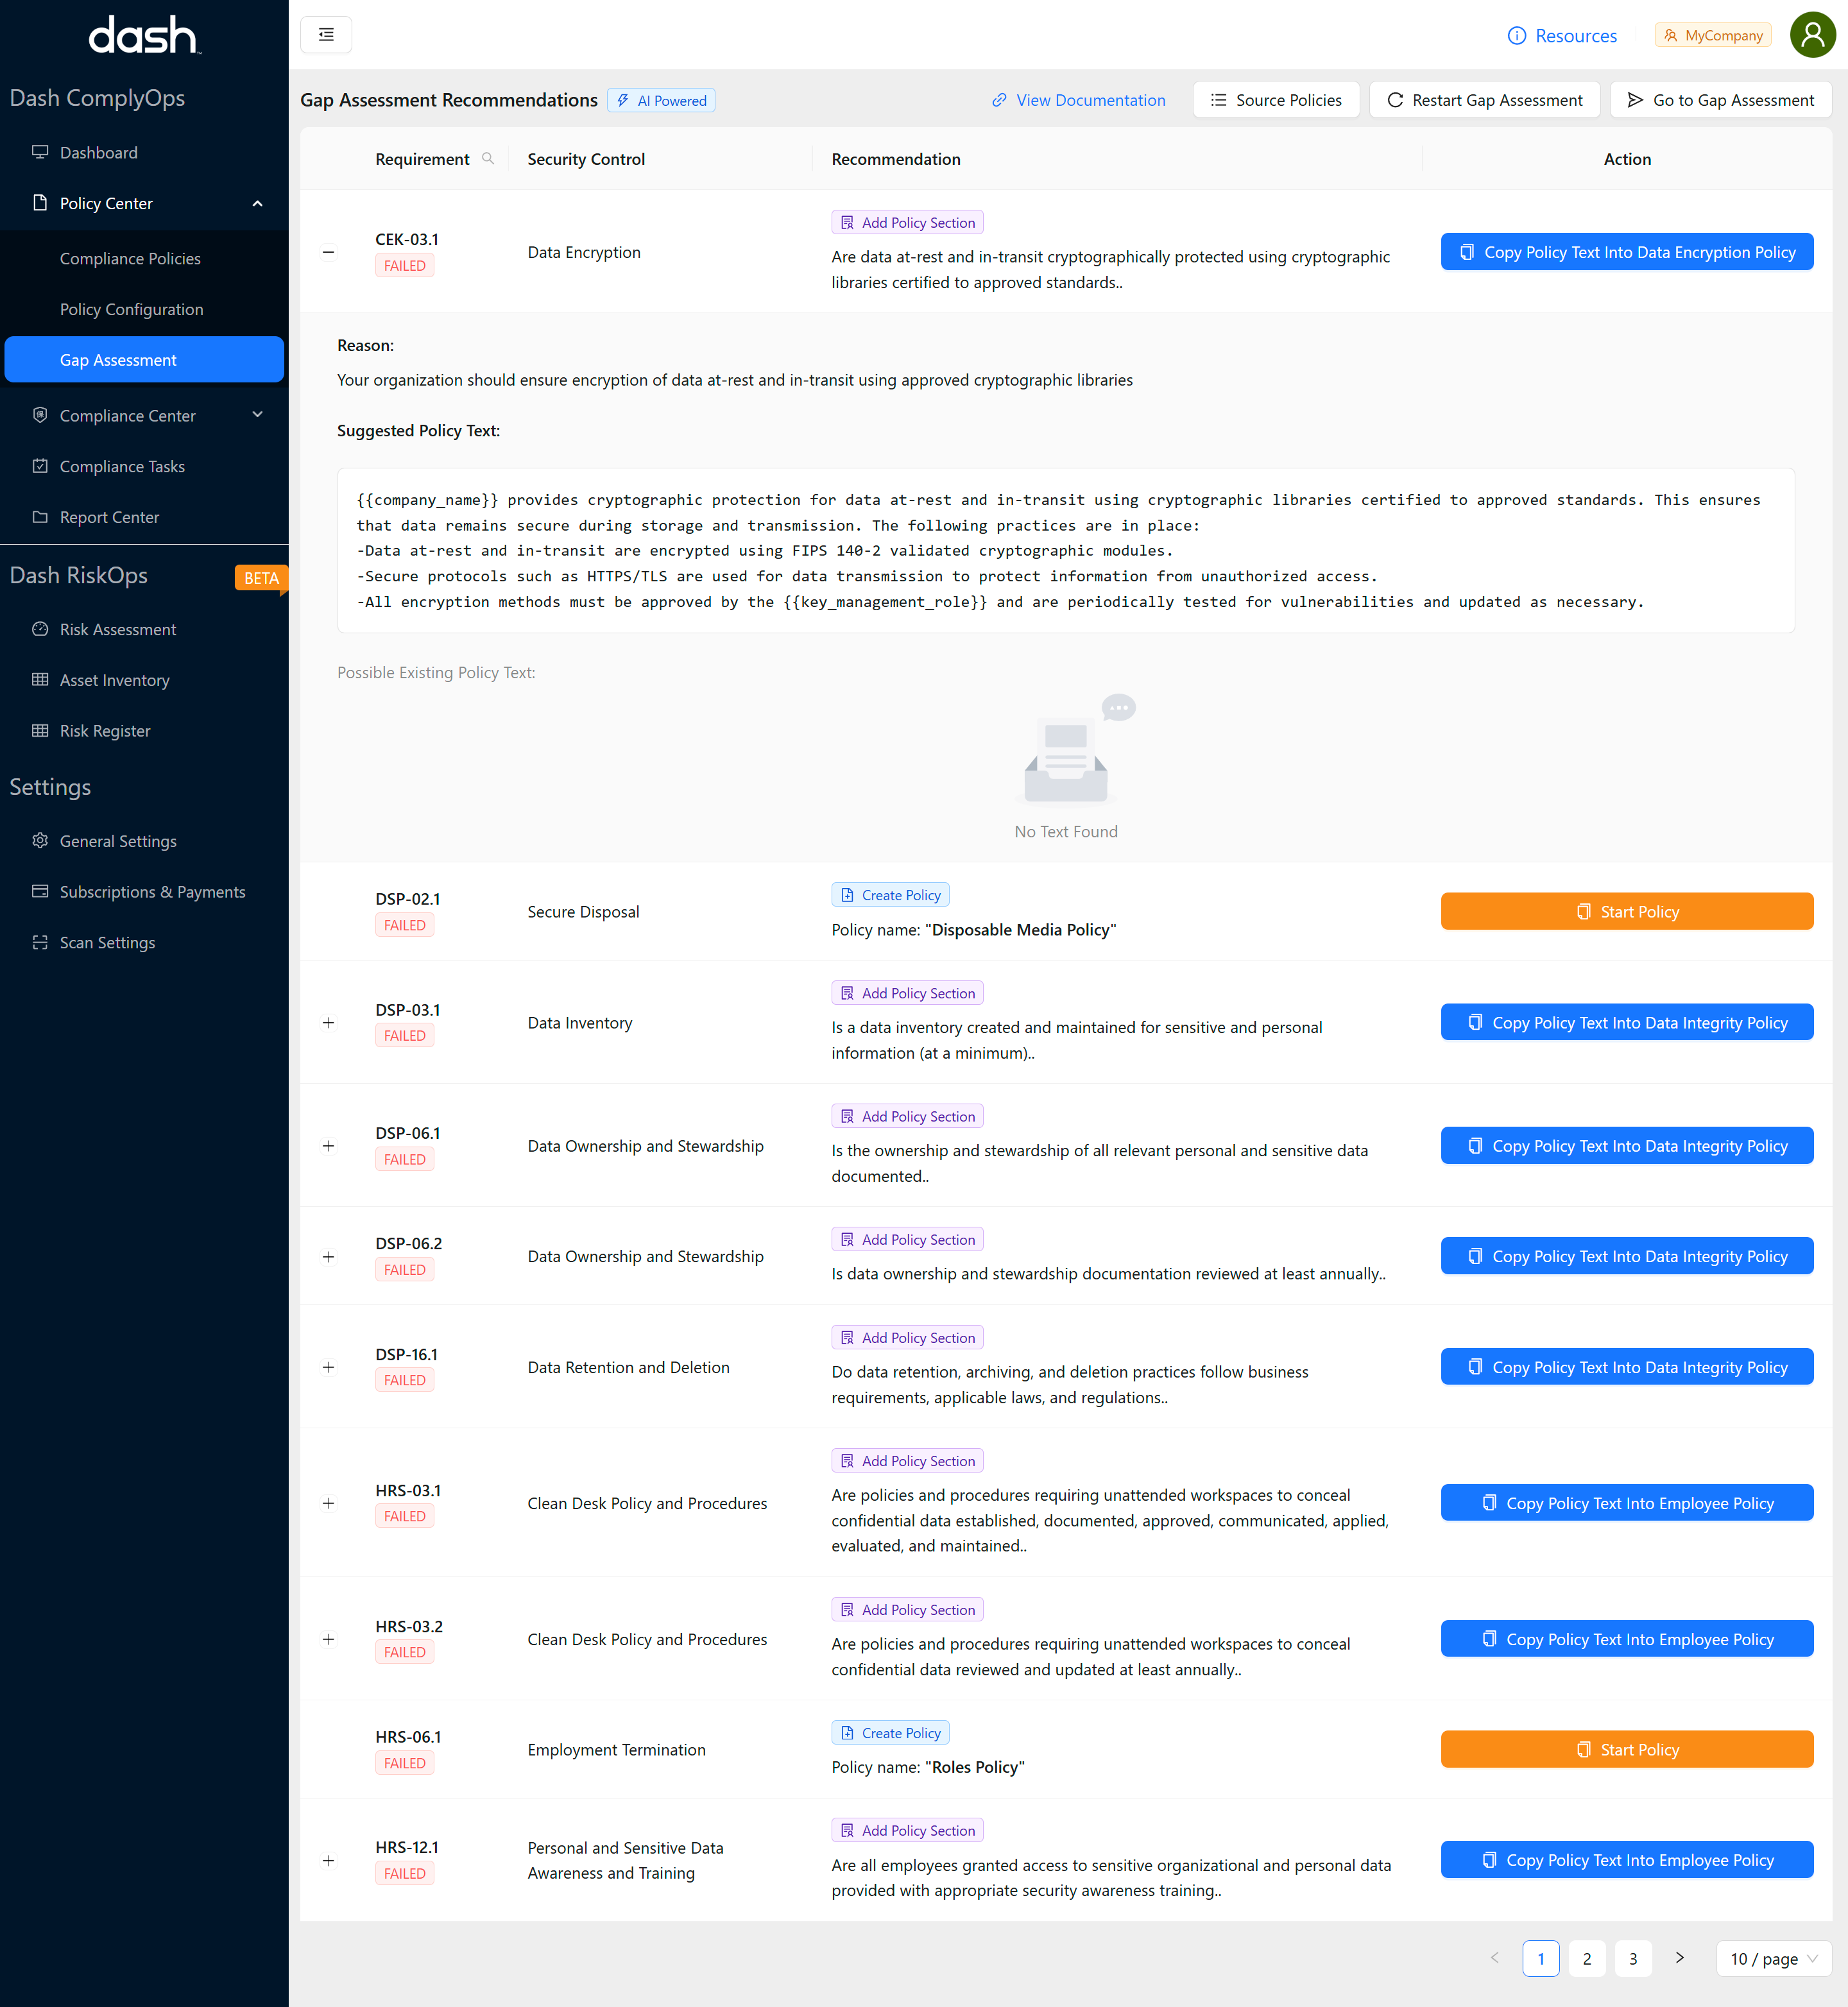
Task: Open the user avatar icon at top right
Action: coord(1812,34)
